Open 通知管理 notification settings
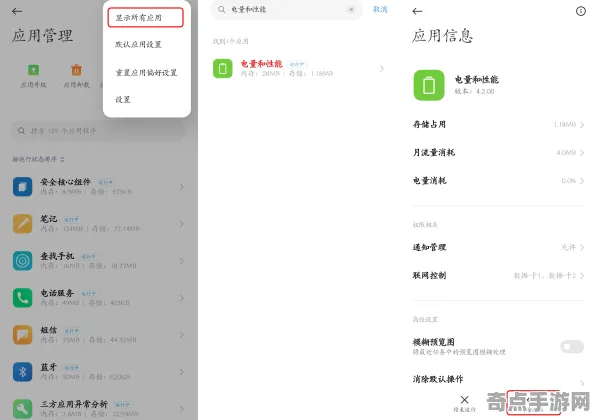This screenshot has height=420, width=596. coord(498,247)
